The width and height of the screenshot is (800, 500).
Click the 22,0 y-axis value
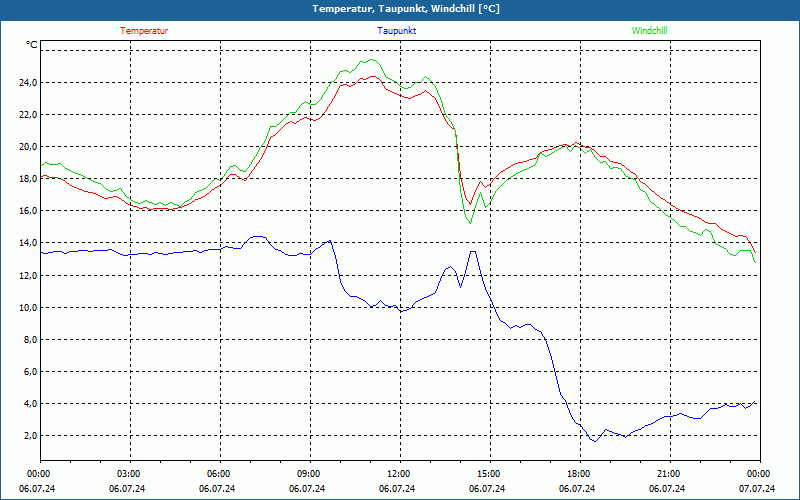click(x=28, y=115)
